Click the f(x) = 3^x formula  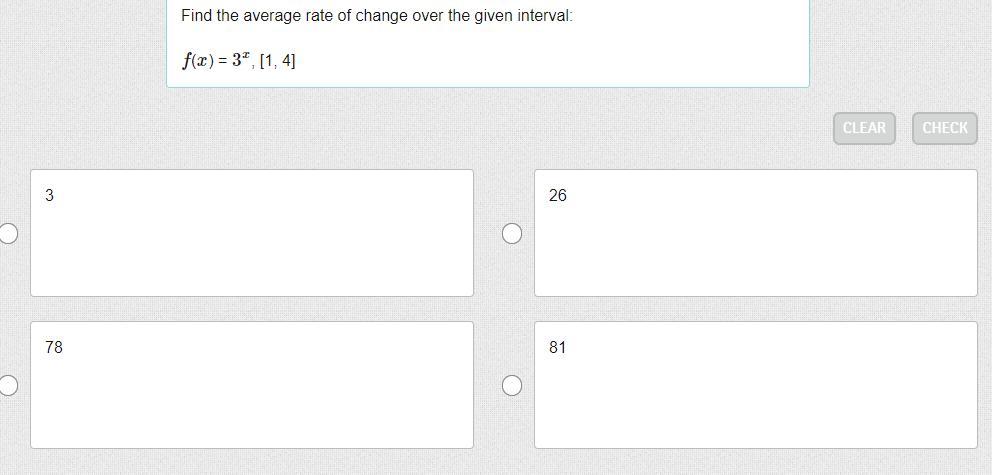[215, 60]
